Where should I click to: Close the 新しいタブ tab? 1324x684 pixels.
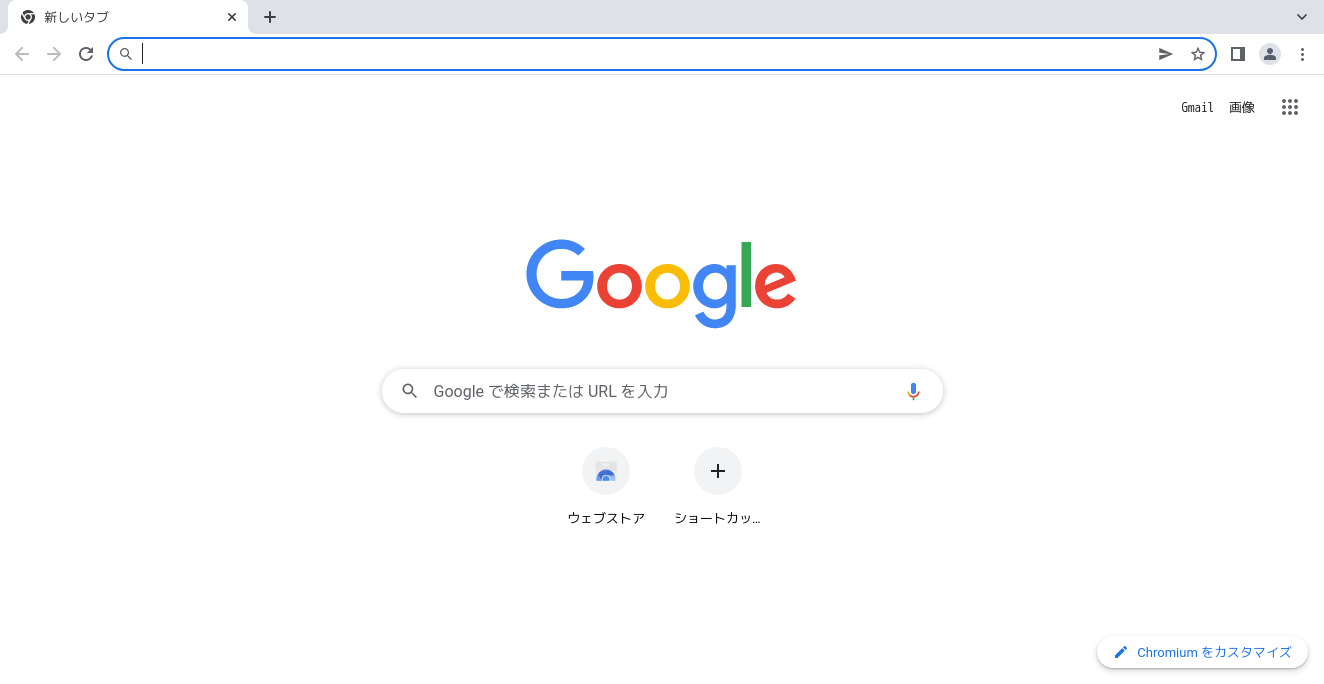pos(232,17)
